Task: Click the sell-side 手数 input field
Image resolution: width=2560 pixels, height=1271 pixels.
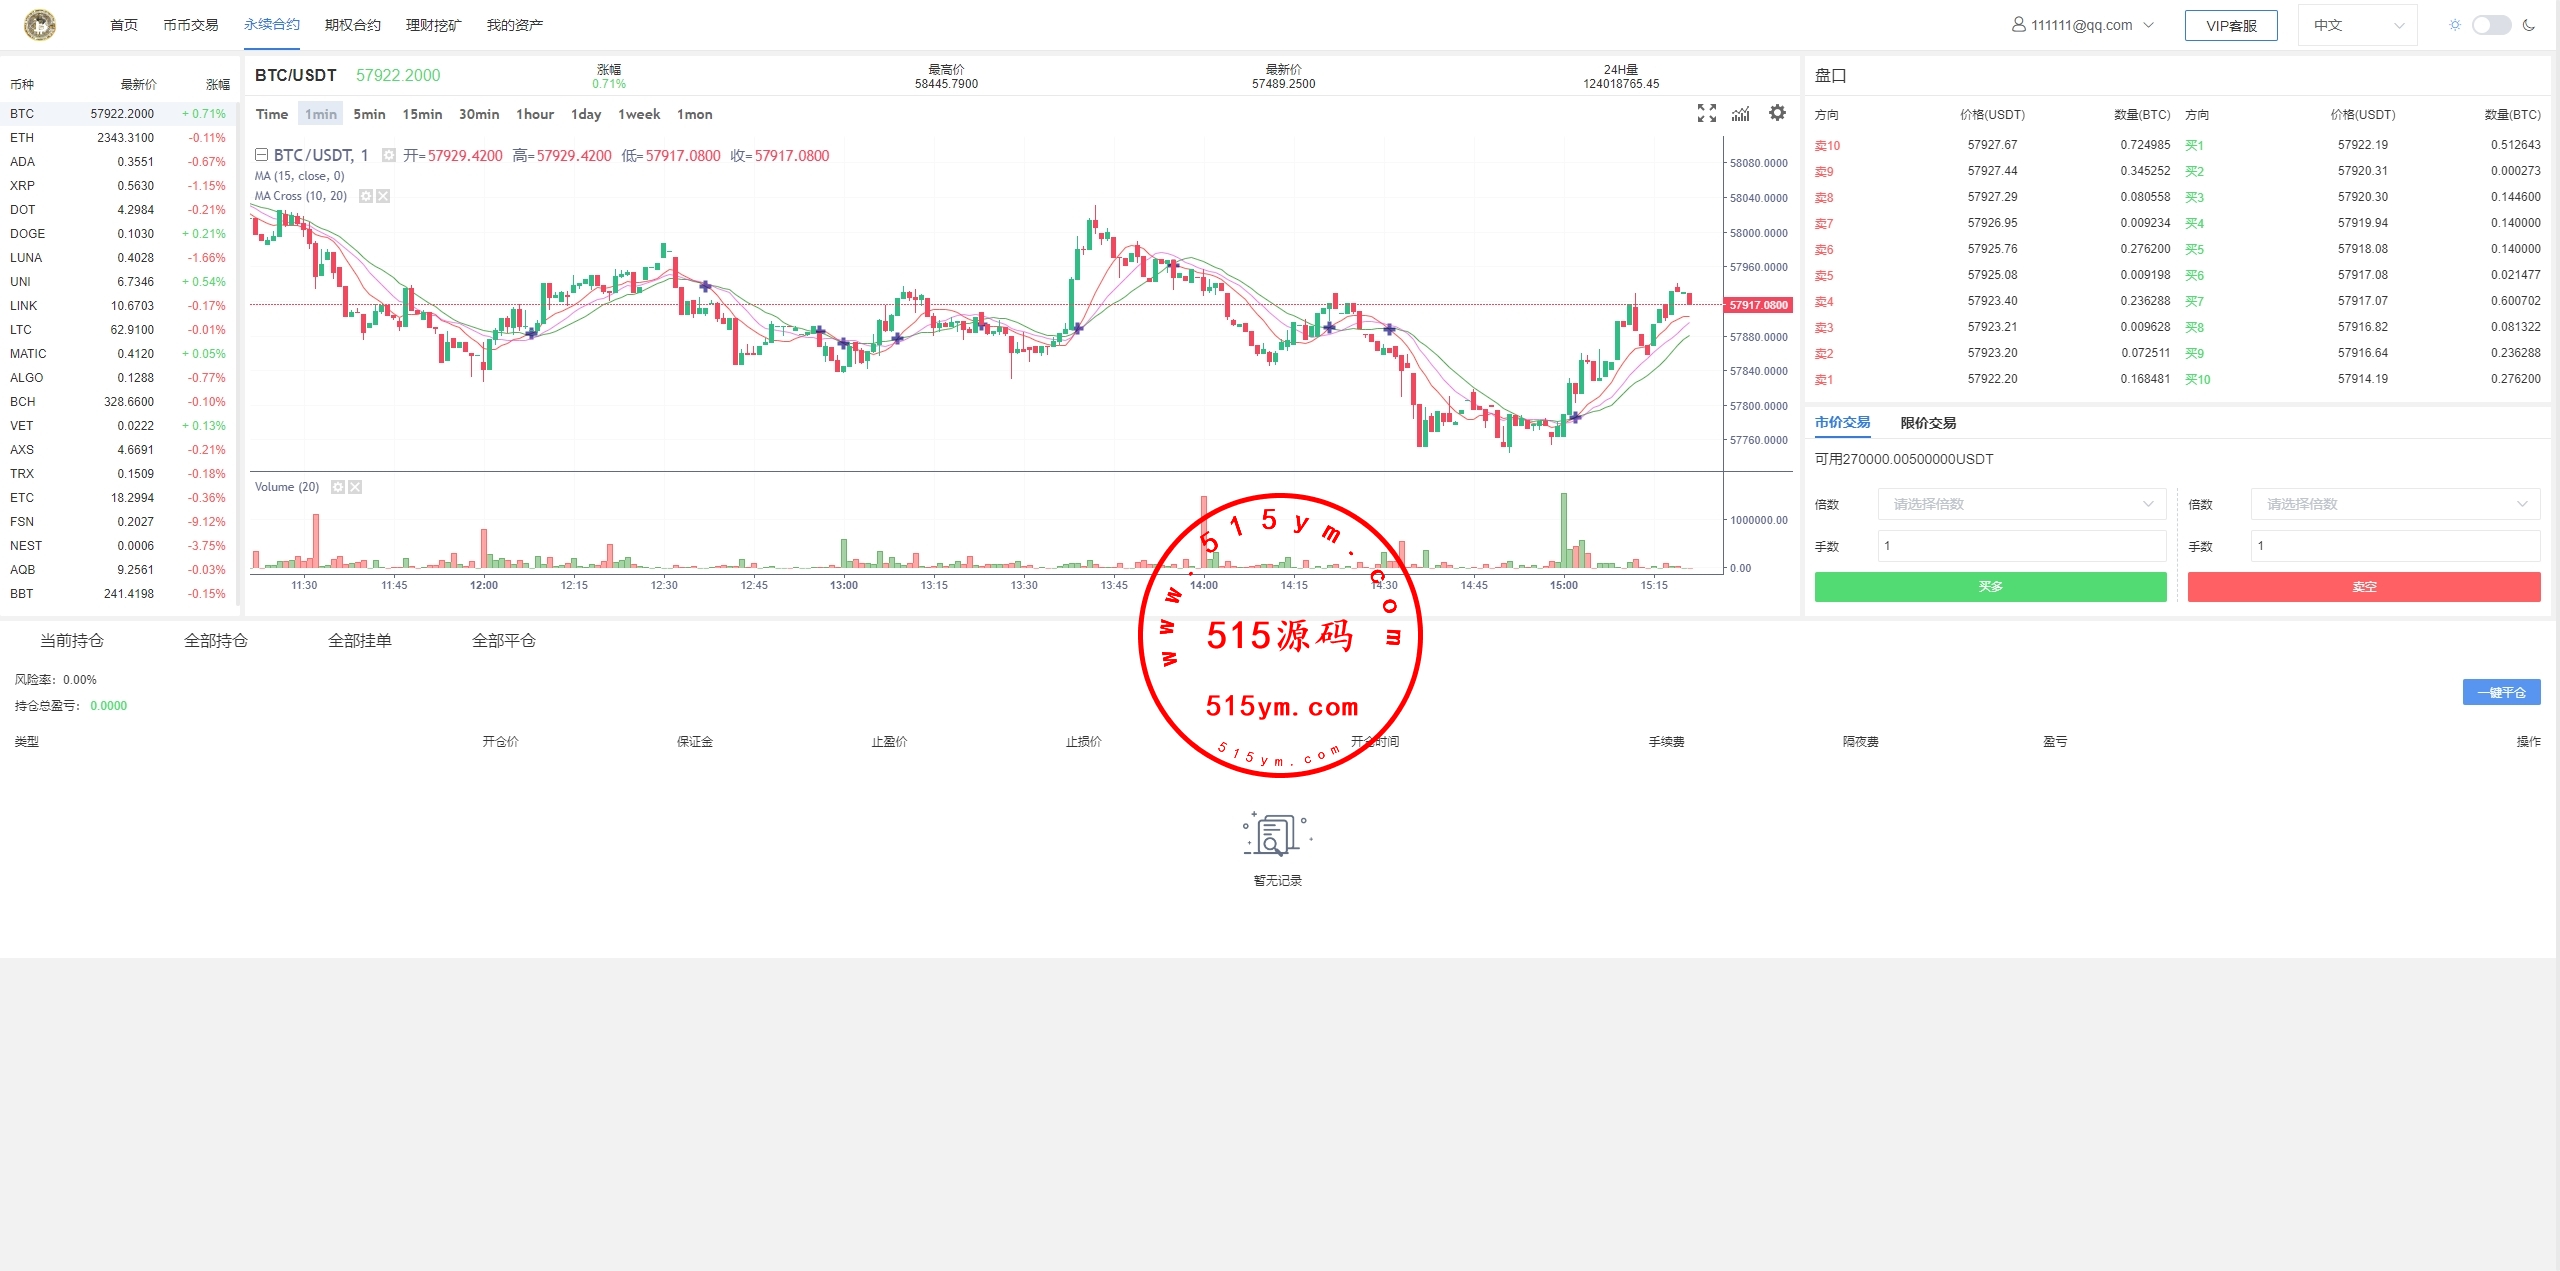Action: pos(2395,546)
